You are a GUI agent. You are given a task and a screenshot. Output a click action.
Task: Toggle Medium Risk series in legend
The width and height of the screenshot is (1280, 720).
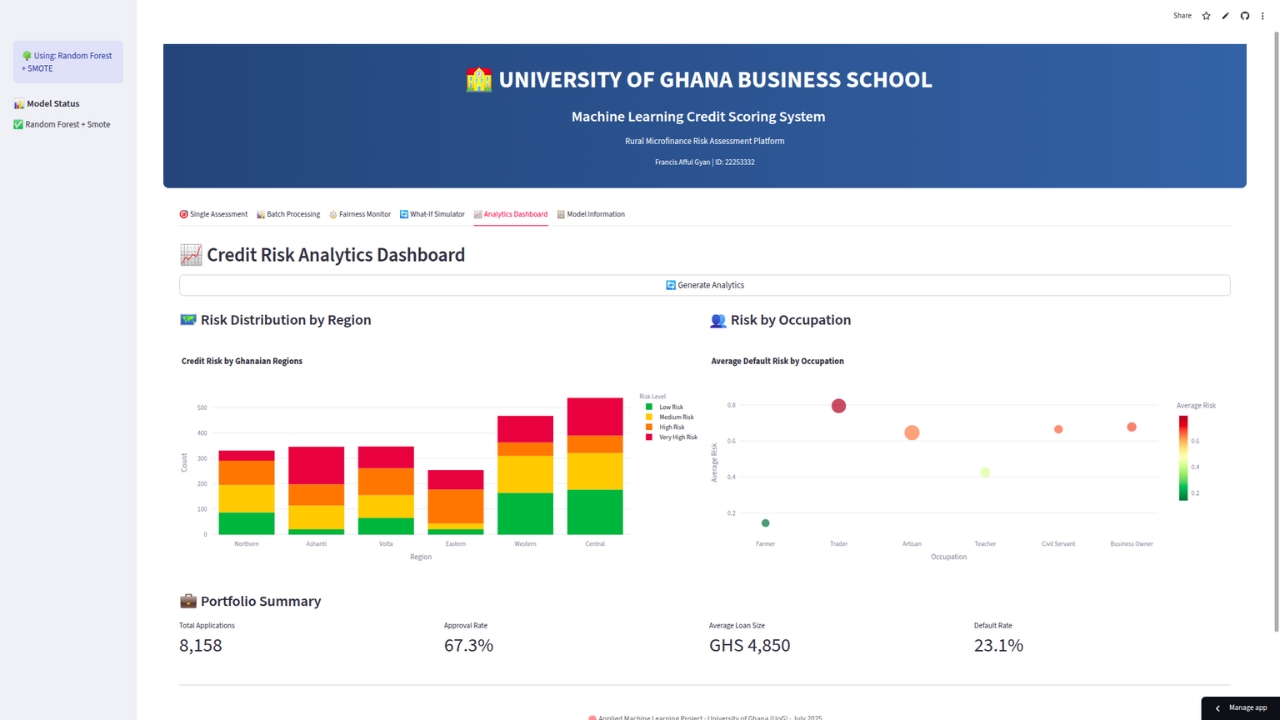point(675,417)
